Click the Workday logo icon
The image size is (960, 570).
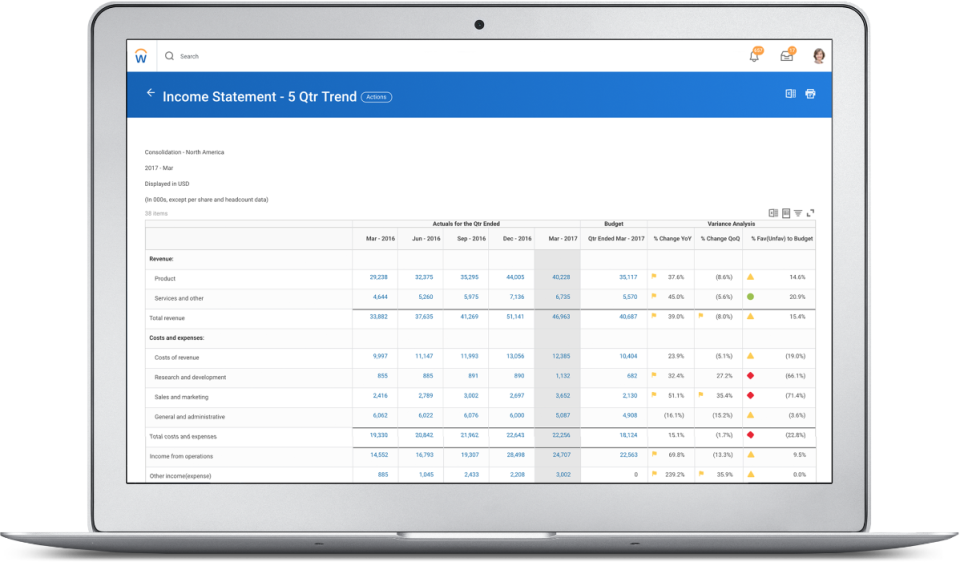tap(141, 56)
